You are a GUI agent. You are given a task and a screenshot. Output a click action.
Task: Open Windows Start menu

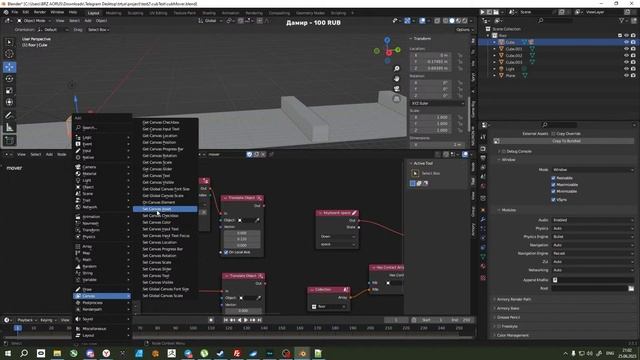point(7,353)
